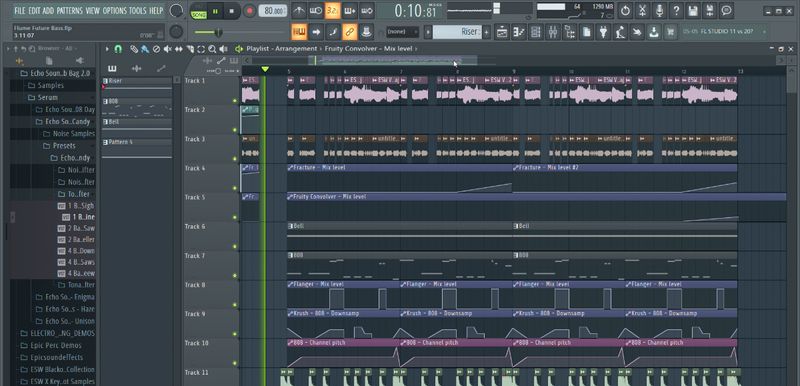Adjust the main pitch knob
800x386 pixels.
[x=177, y=32]
